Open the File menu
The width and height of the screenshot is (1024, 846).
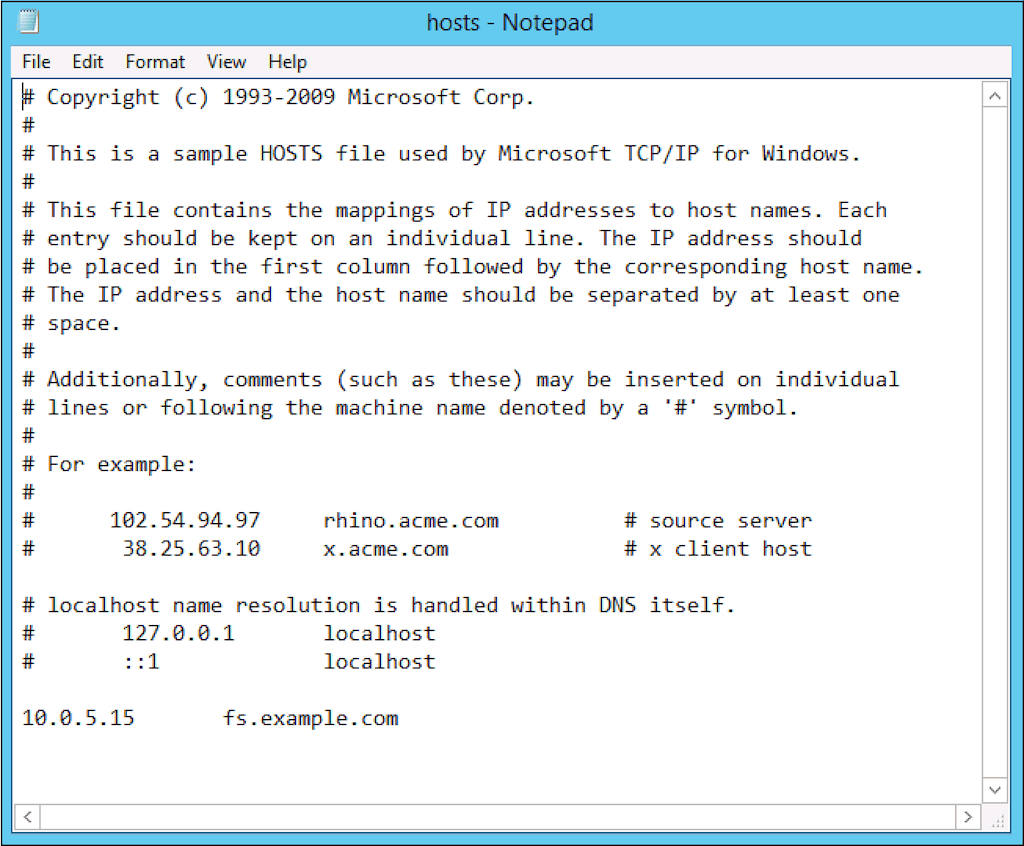coord(36,62)
